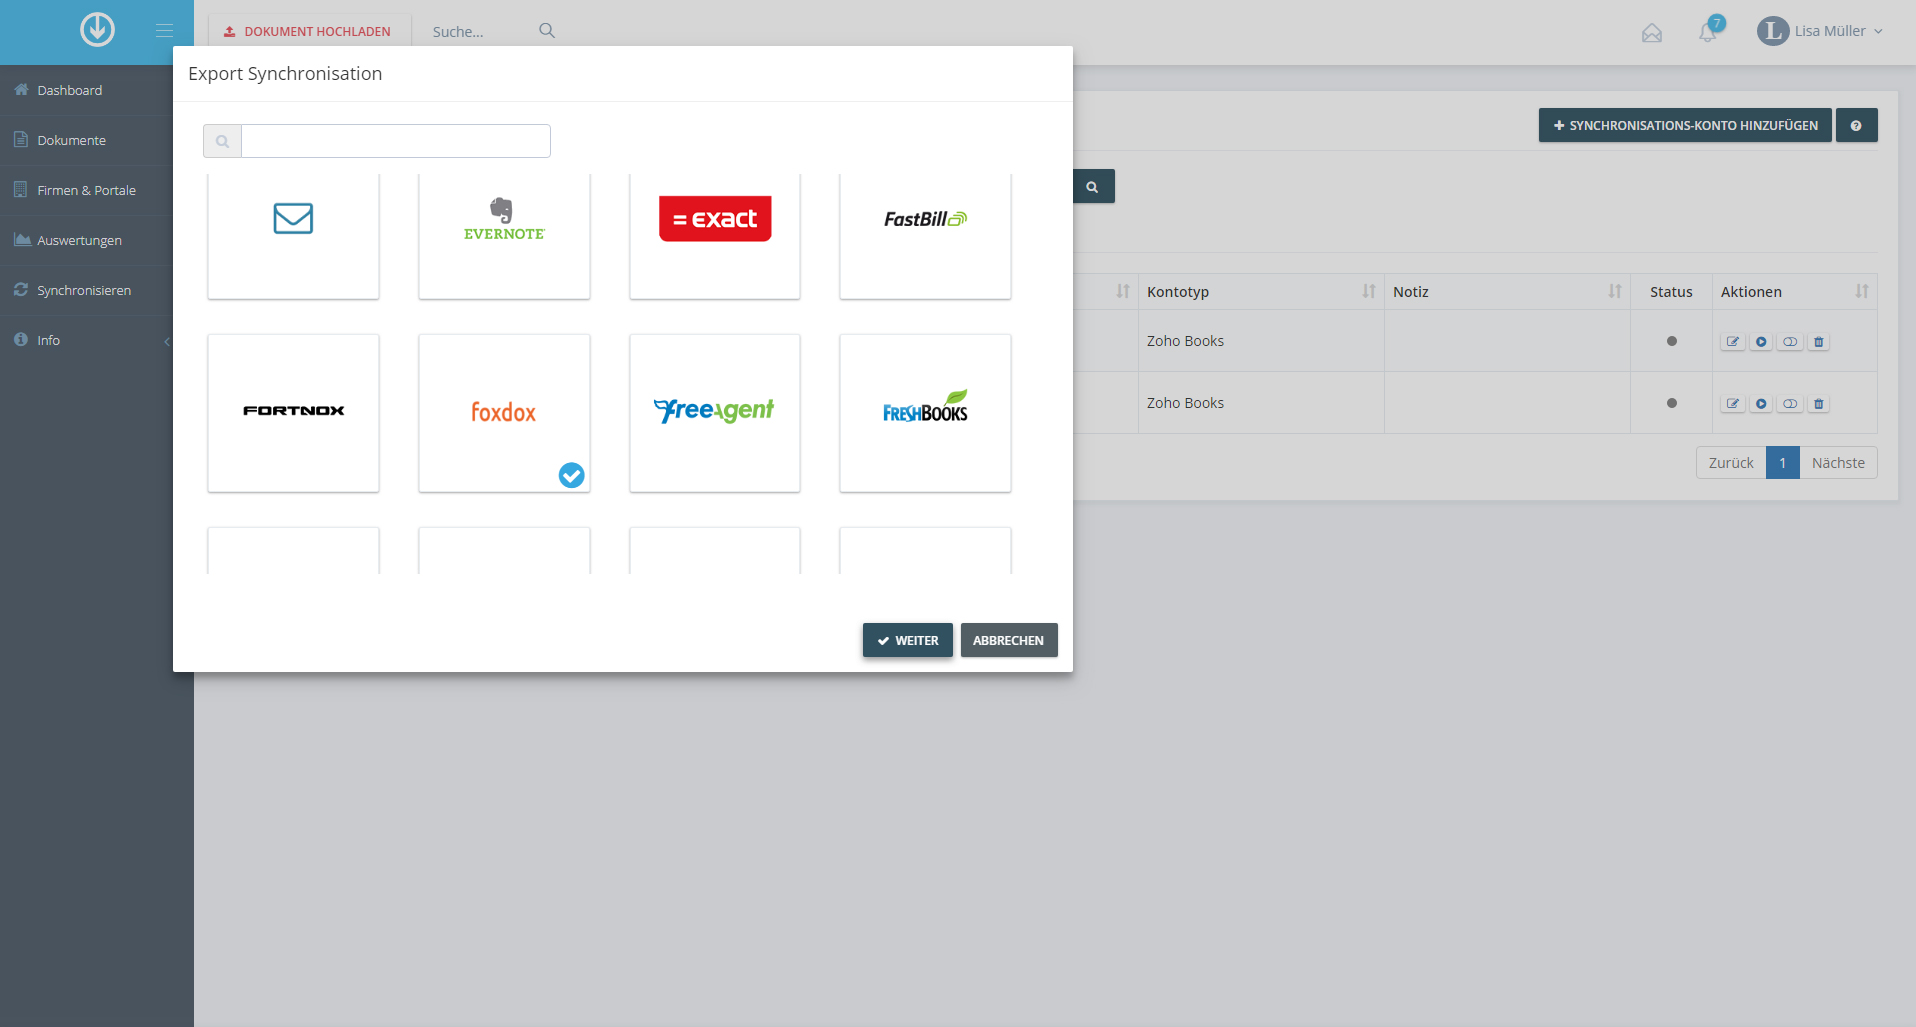This screenshot has width=1916, height=1027.
Task: Toggle activation of second Zoho Books account
Action: click(1790, 404)
